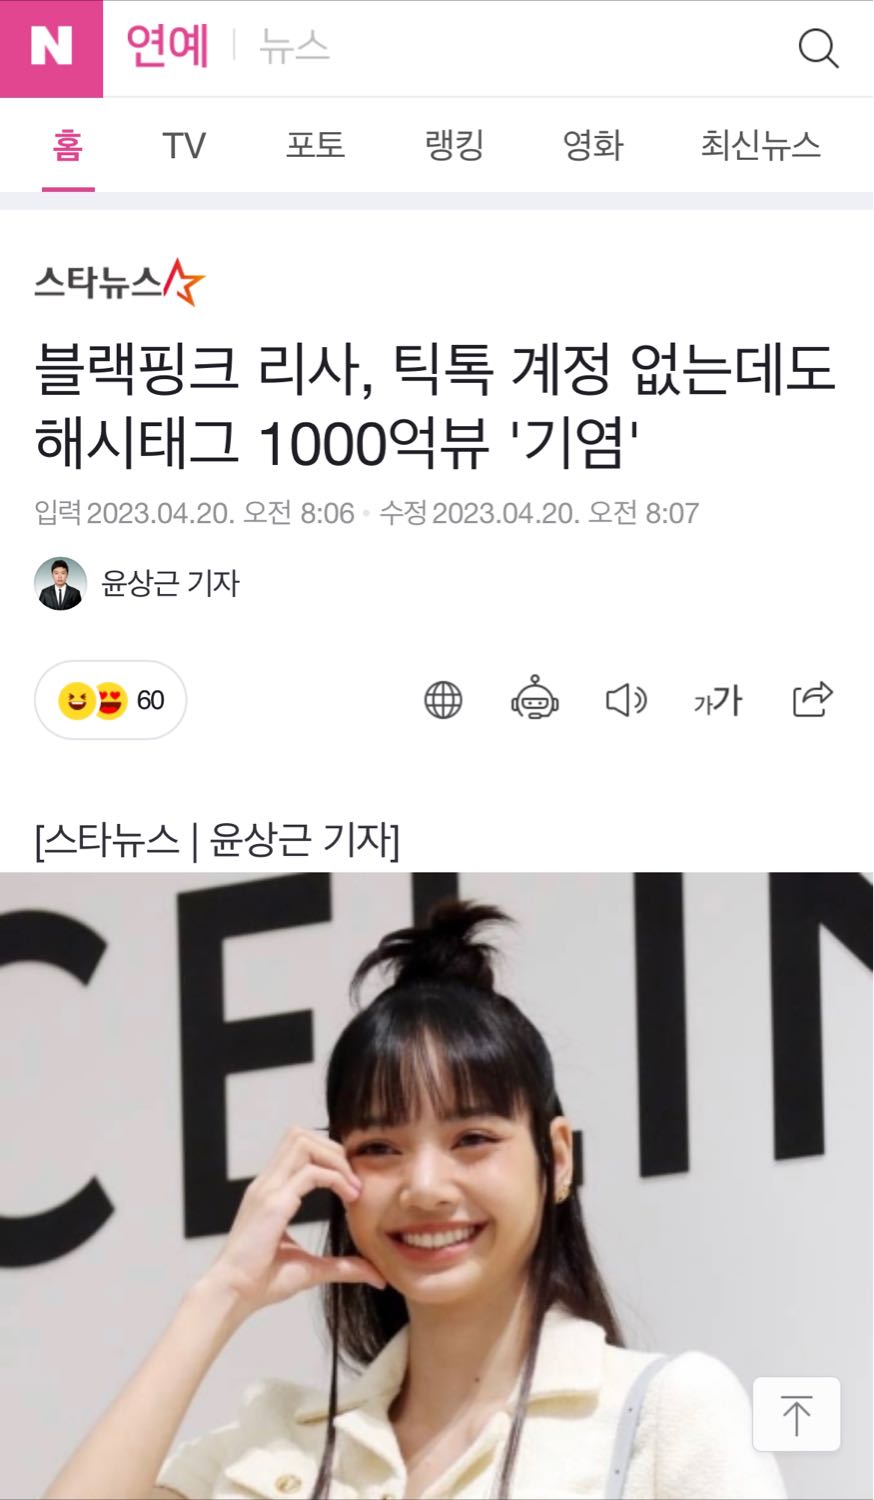Open the robot AI summary icon

point(535,698)
